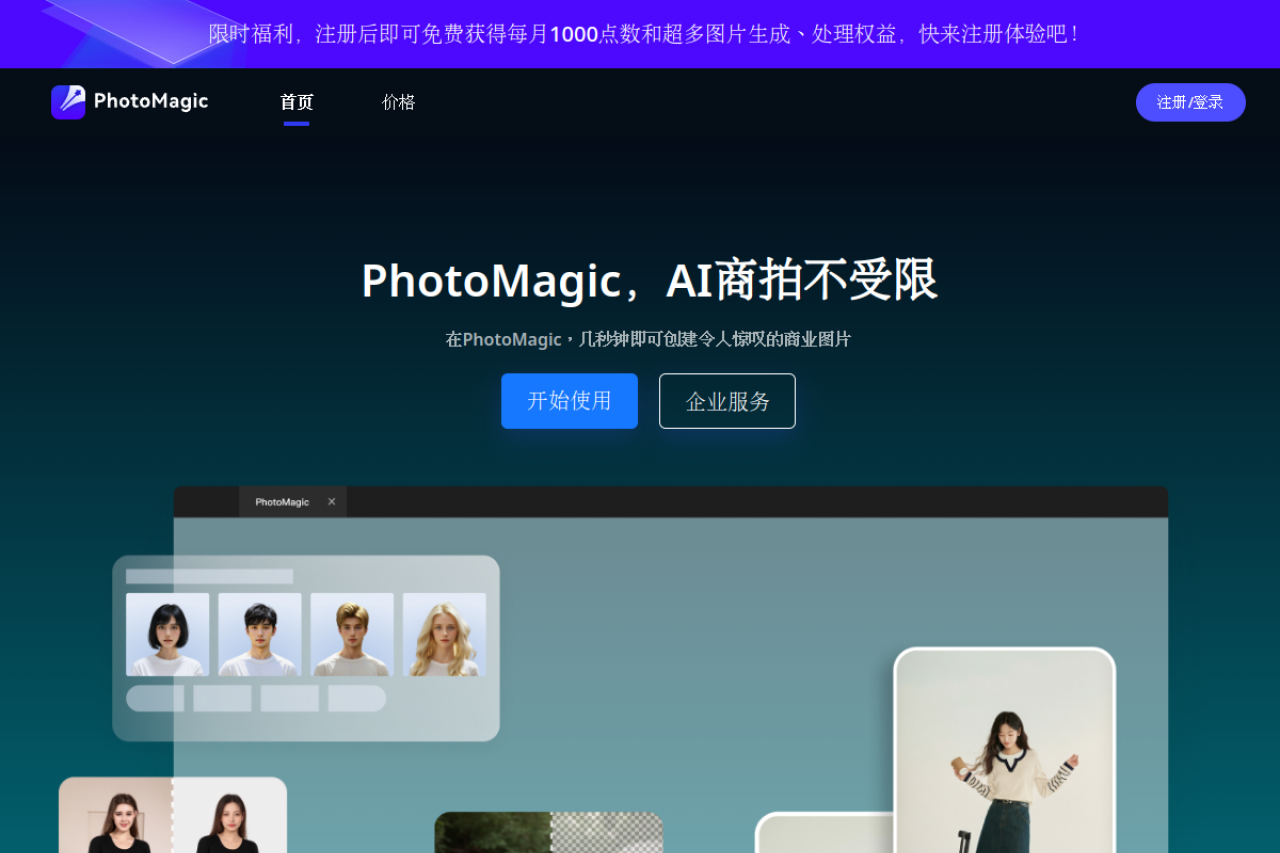Click the free credits promo banner
1280x853 pixels.
[640, 33]
